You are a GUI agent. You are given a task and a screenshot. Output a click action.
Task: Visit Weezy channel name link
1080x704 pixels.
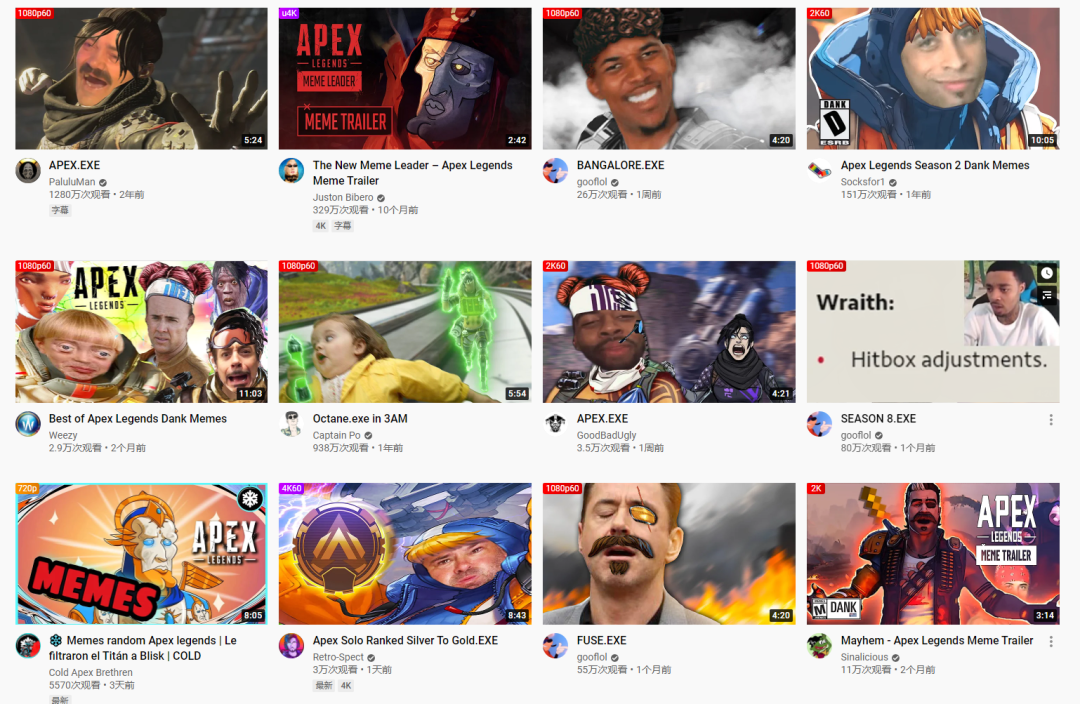coord(63,435)
